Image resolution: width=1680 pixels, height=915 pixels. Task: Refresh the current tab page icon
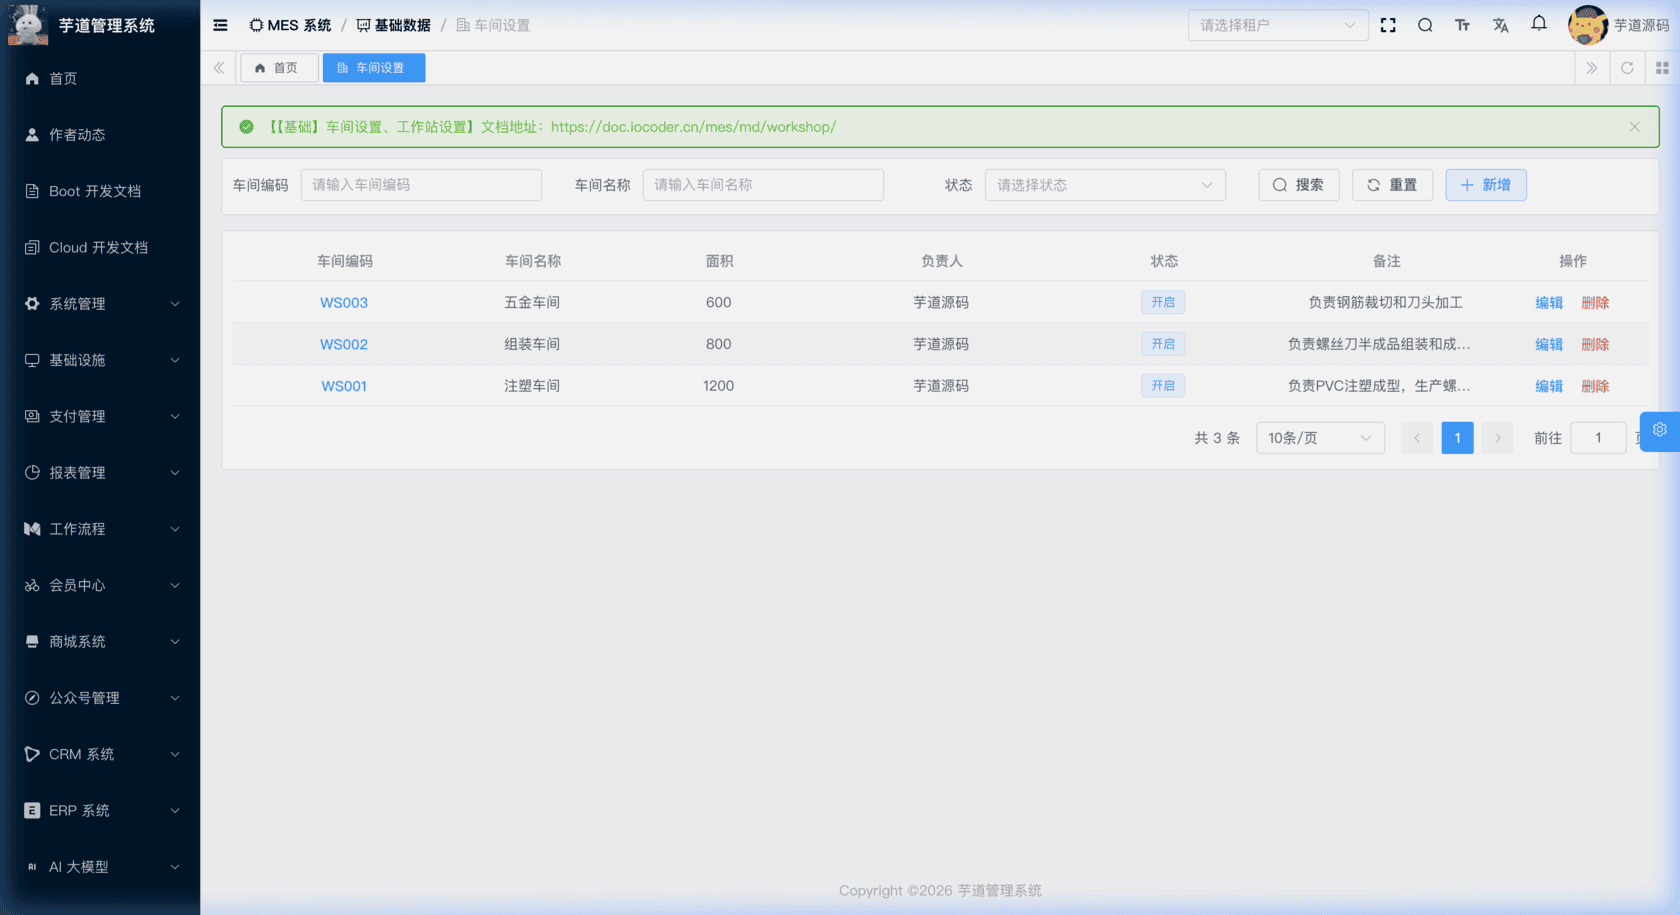tap(1627, 68)
